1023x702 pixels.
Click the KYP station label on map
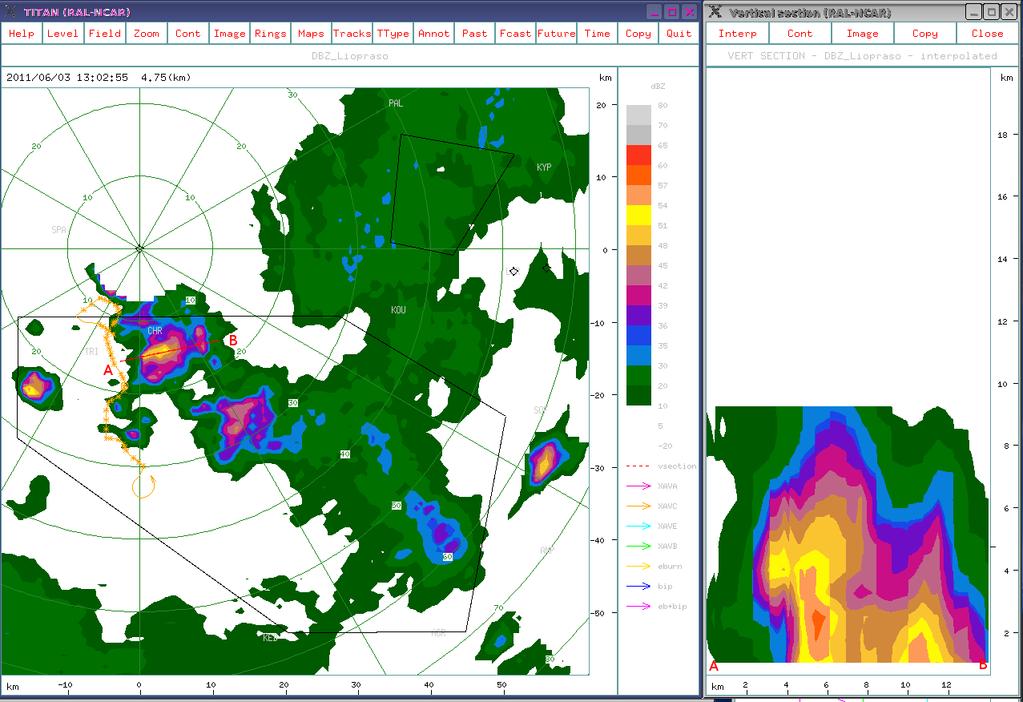click(x=544, y=167)
